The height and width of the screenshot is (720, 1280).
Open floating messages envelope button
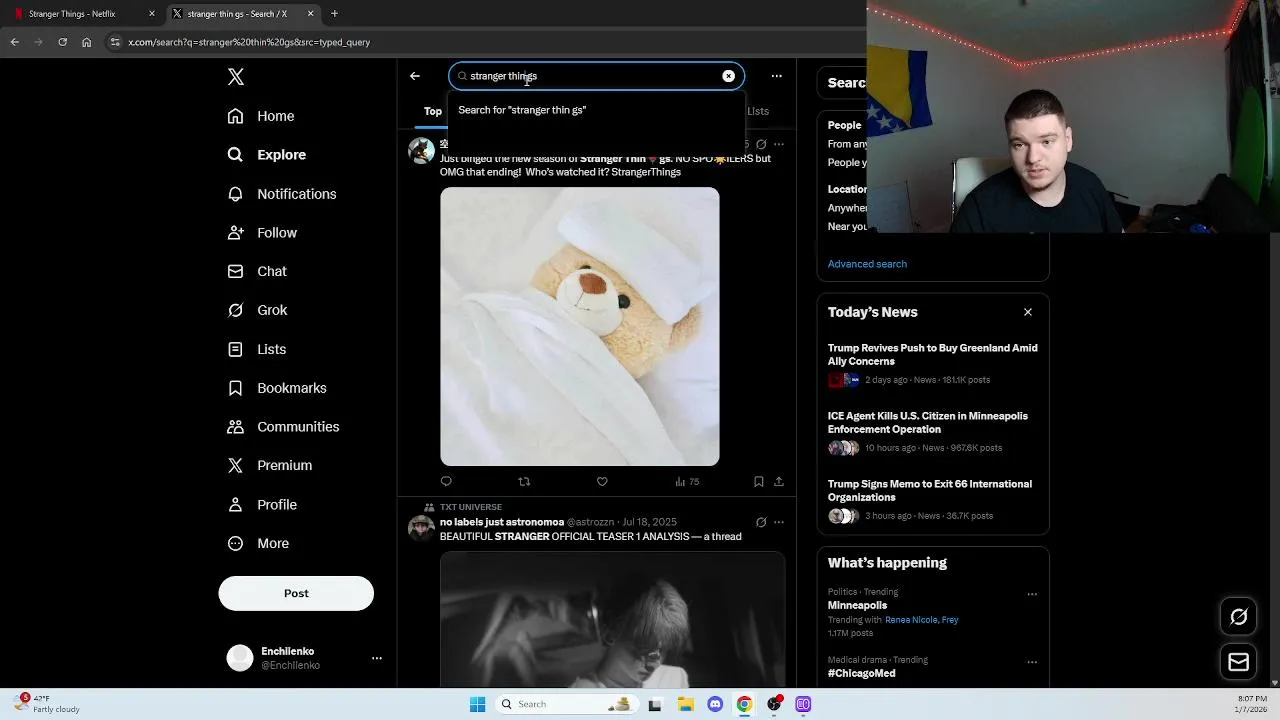(1239, 662)
